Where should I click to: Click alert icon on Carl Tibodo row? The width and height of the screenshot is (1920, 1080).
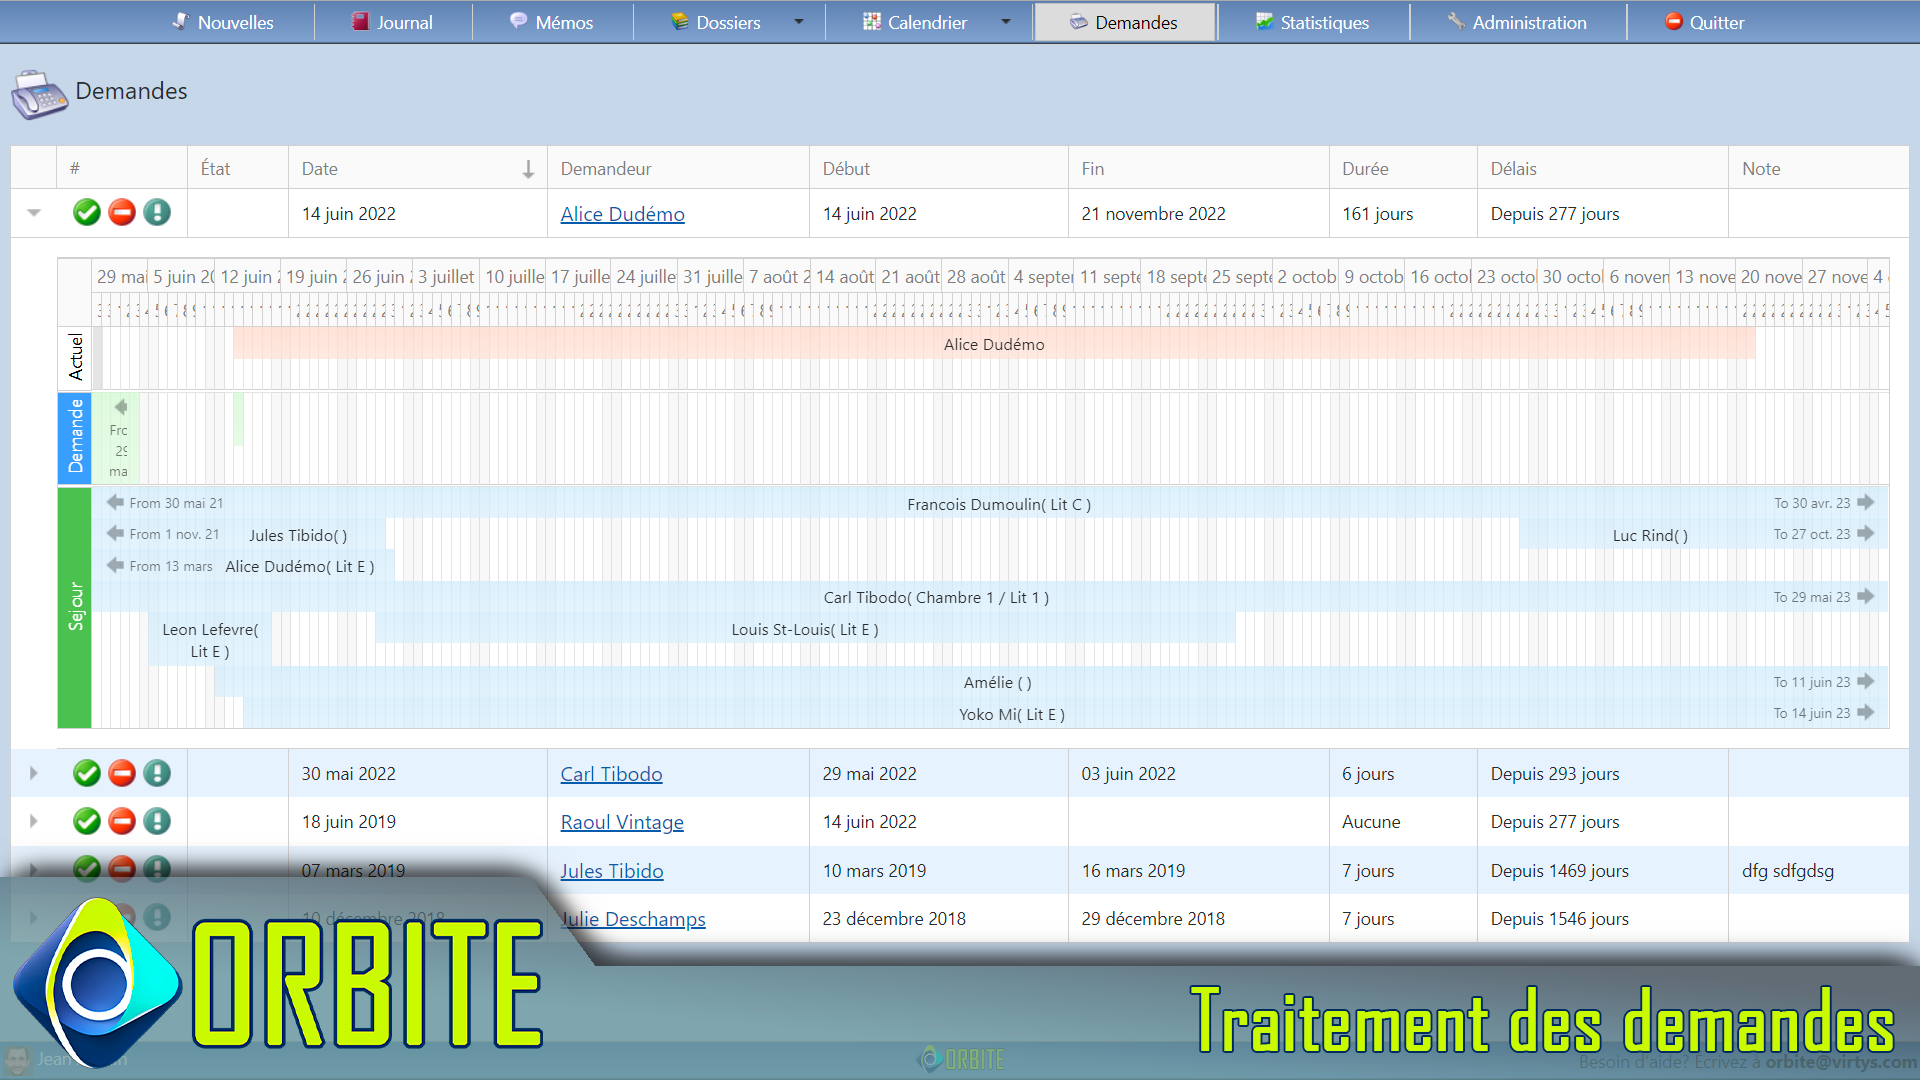coord(157,773)
